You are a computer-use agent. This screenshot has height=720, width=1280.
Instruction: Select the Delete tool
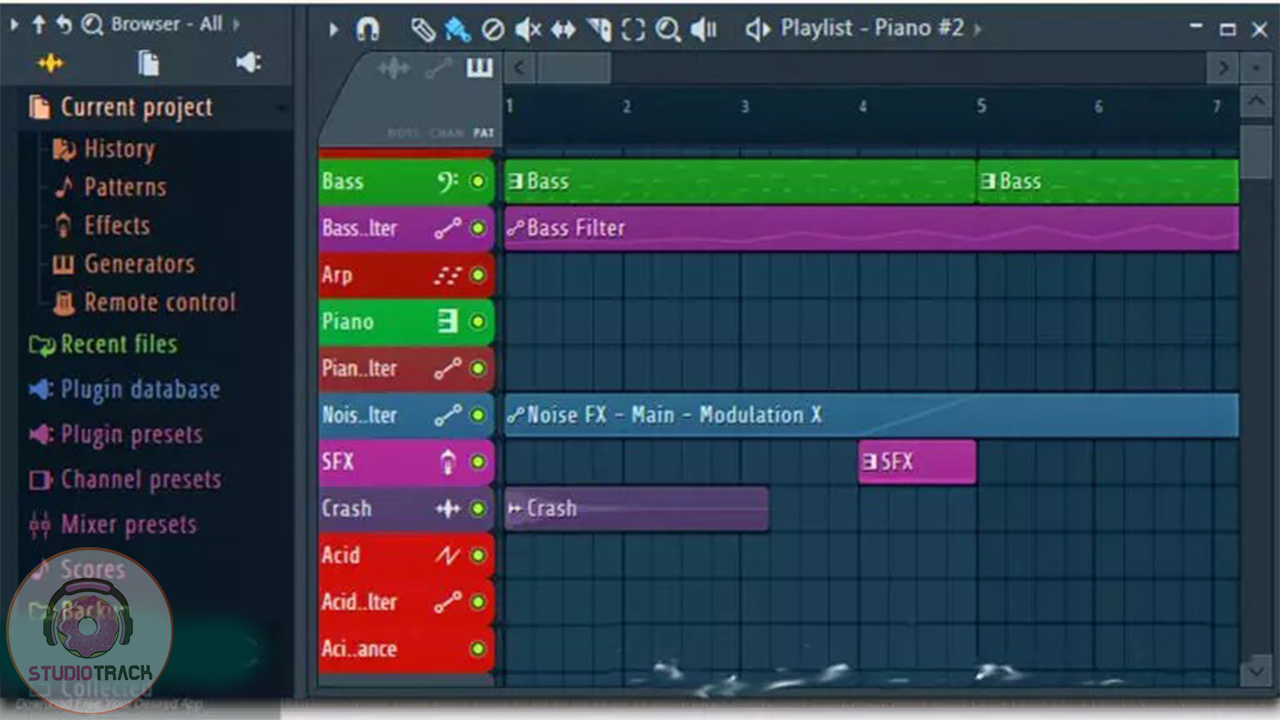492,29
